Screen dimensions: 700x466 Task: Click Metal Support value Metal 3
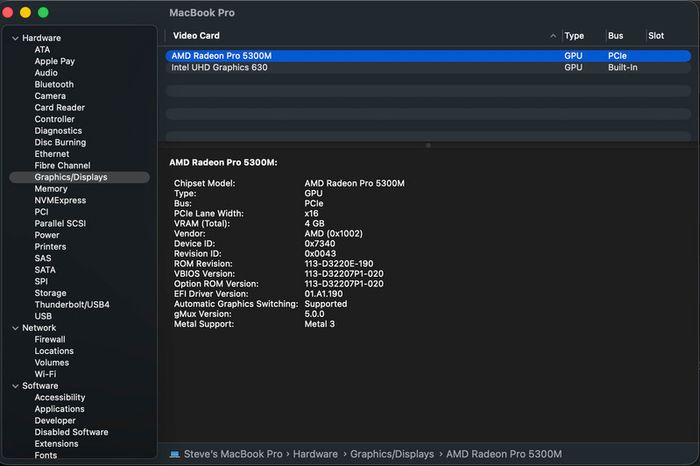(320, 324)
